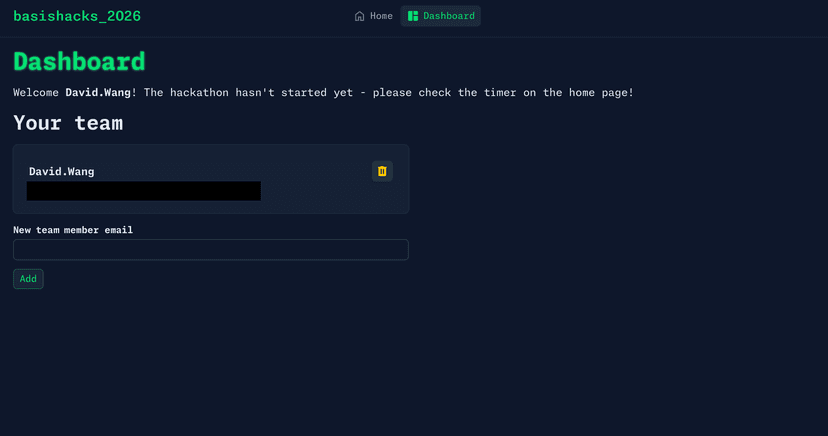The height and width of the screenshot is (436, 828).
Task: Click "hasn't started yet" in welcome message
Action: [294, 92]
